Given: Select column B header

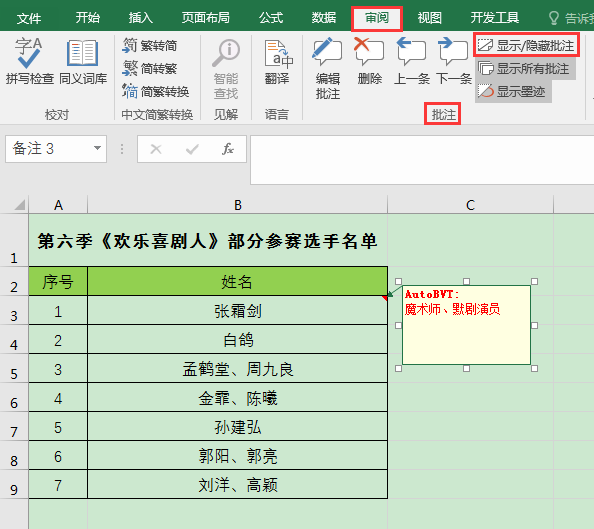Looking at the screenshot, I should pyautogui.click(x=238, y=205).
